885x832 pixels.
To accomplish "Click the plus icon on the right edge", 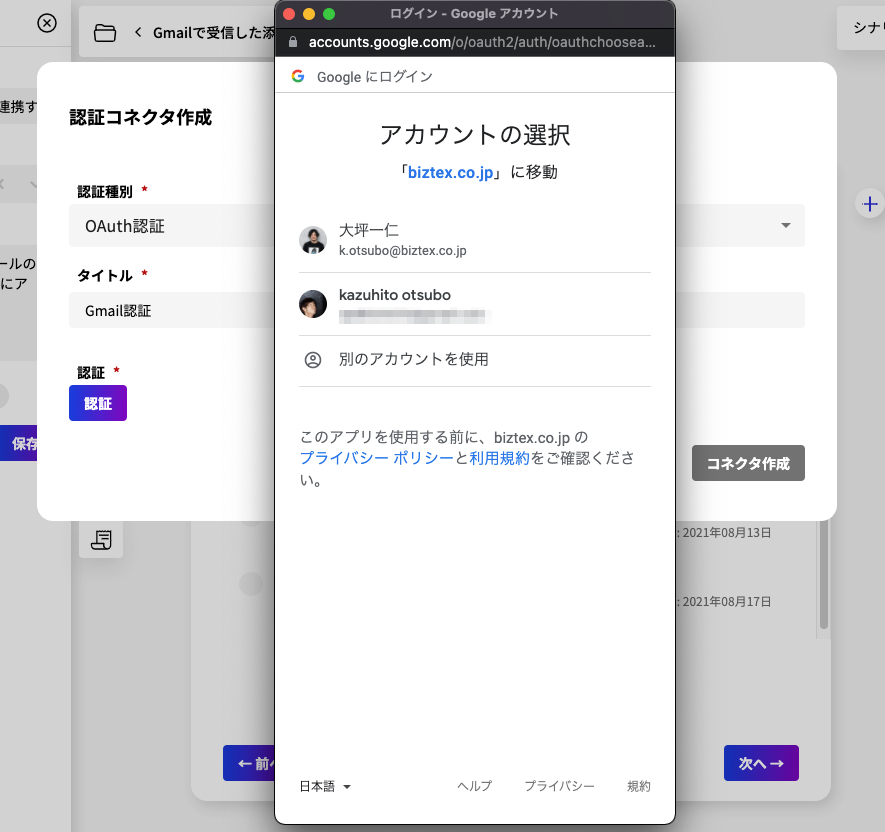I will coord(869,204).
